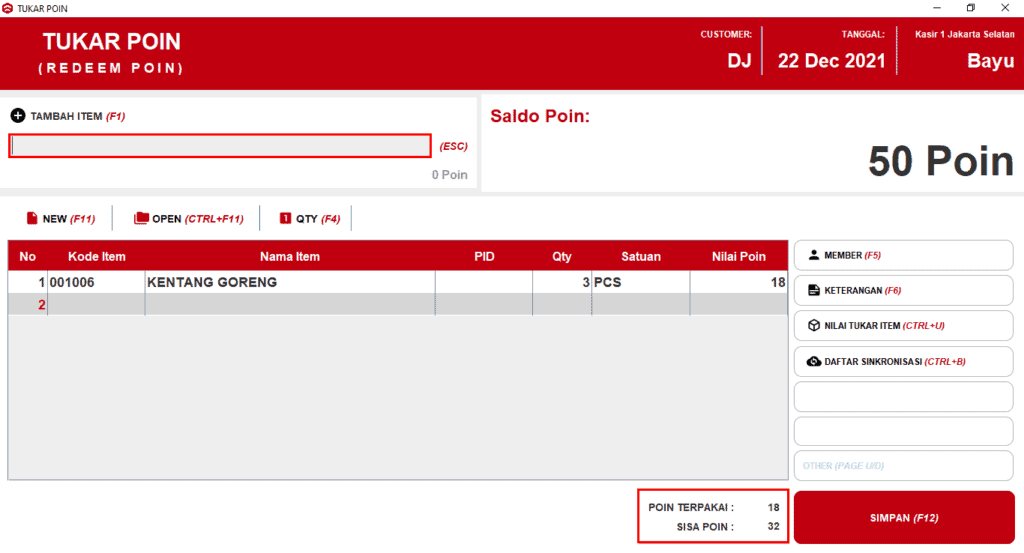Image resolution: width=1024 pixels, height=553 pixels.
Task: Click the Daftar Sinkronisasi cloud icon
Action: click(813, 361)
